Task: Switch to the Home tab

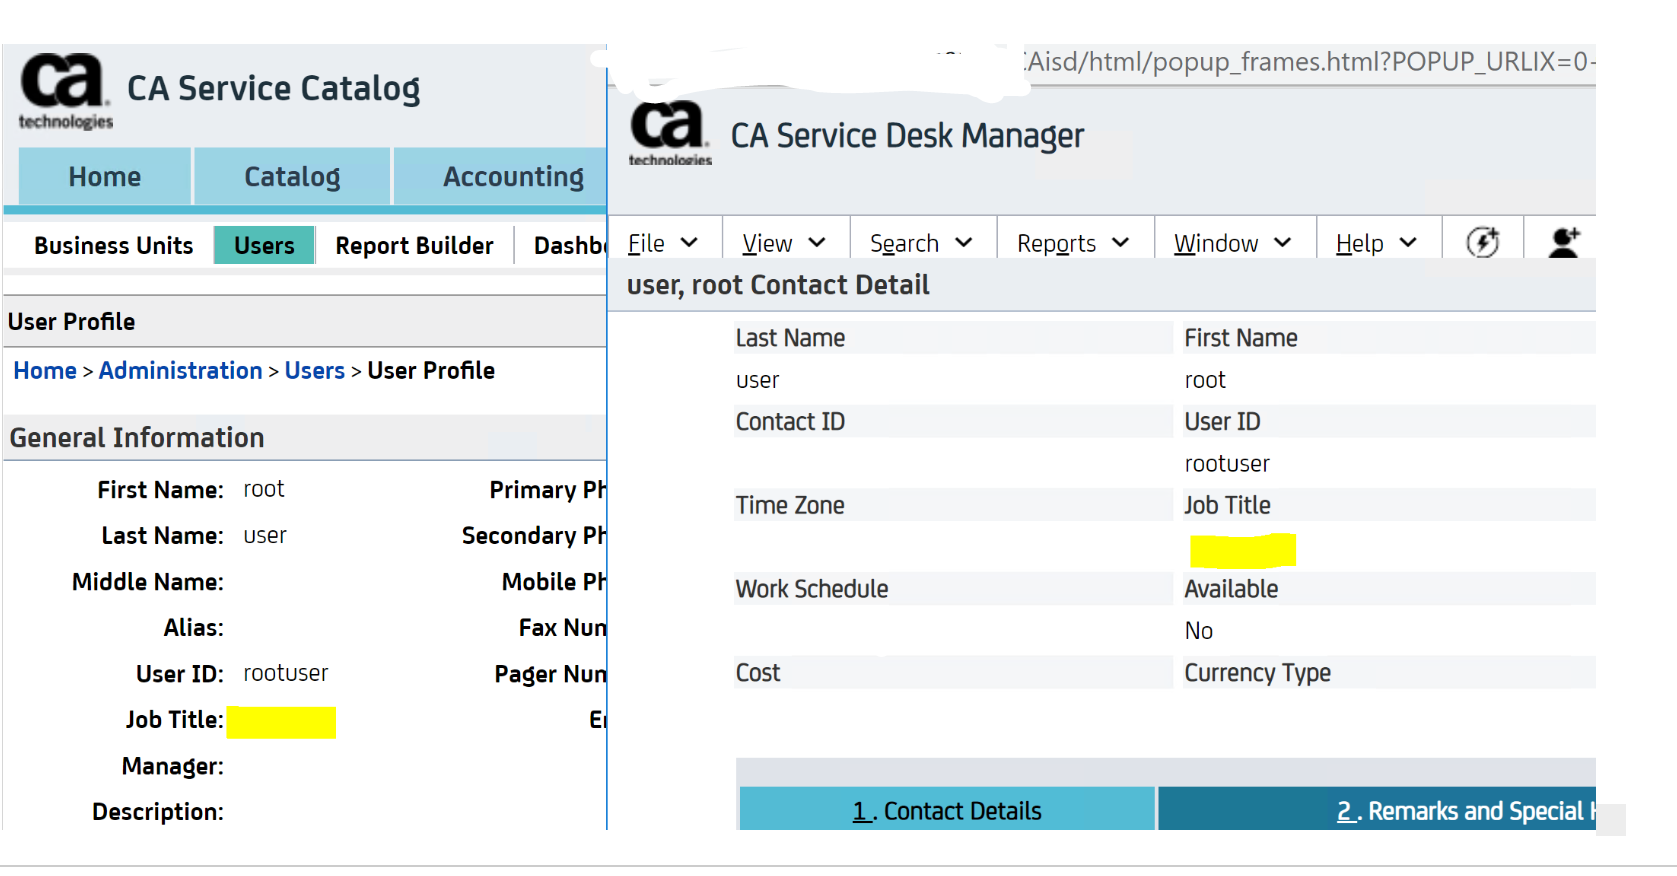Action: click(105, 177)
